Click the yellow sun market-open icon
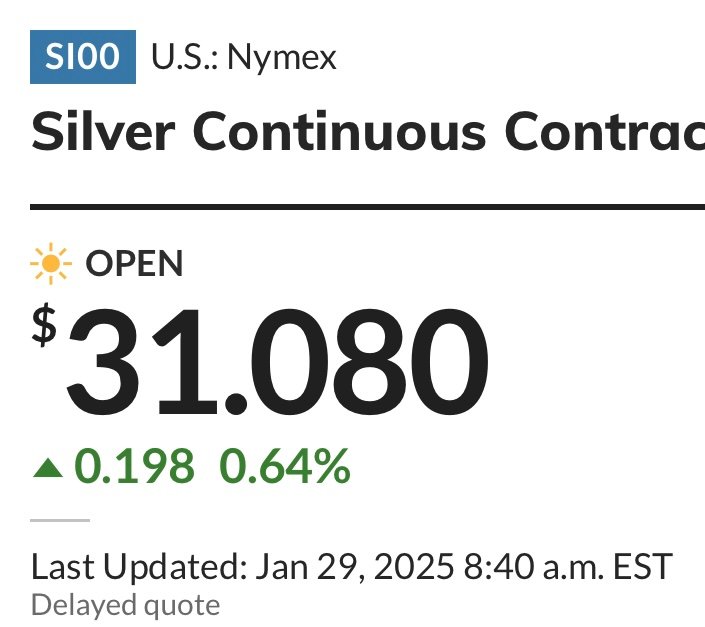Viewport: 705px width, 627px height. point(51,264)
